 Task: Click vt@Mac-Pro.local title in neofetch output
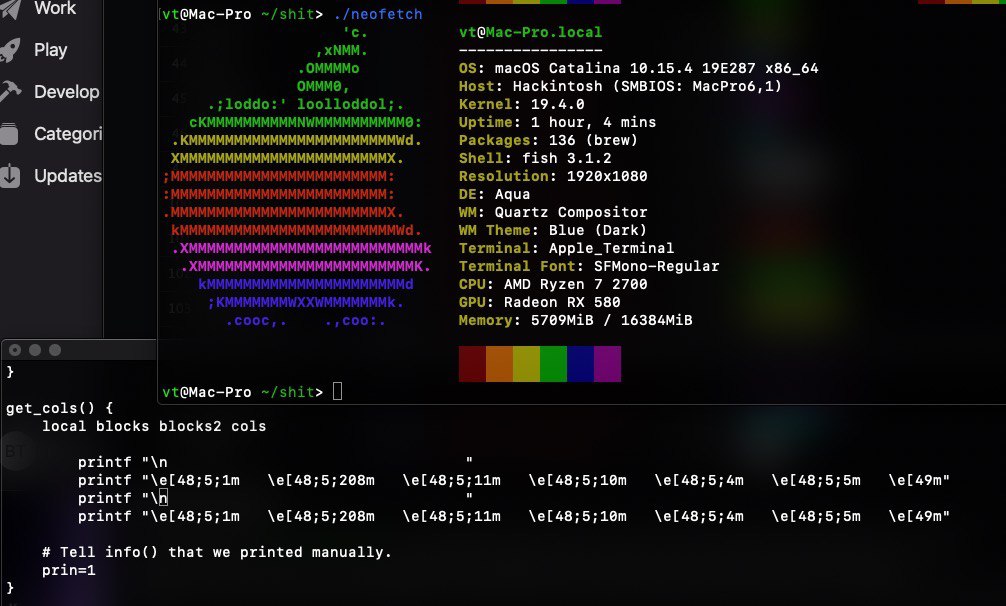coord(531,32)
